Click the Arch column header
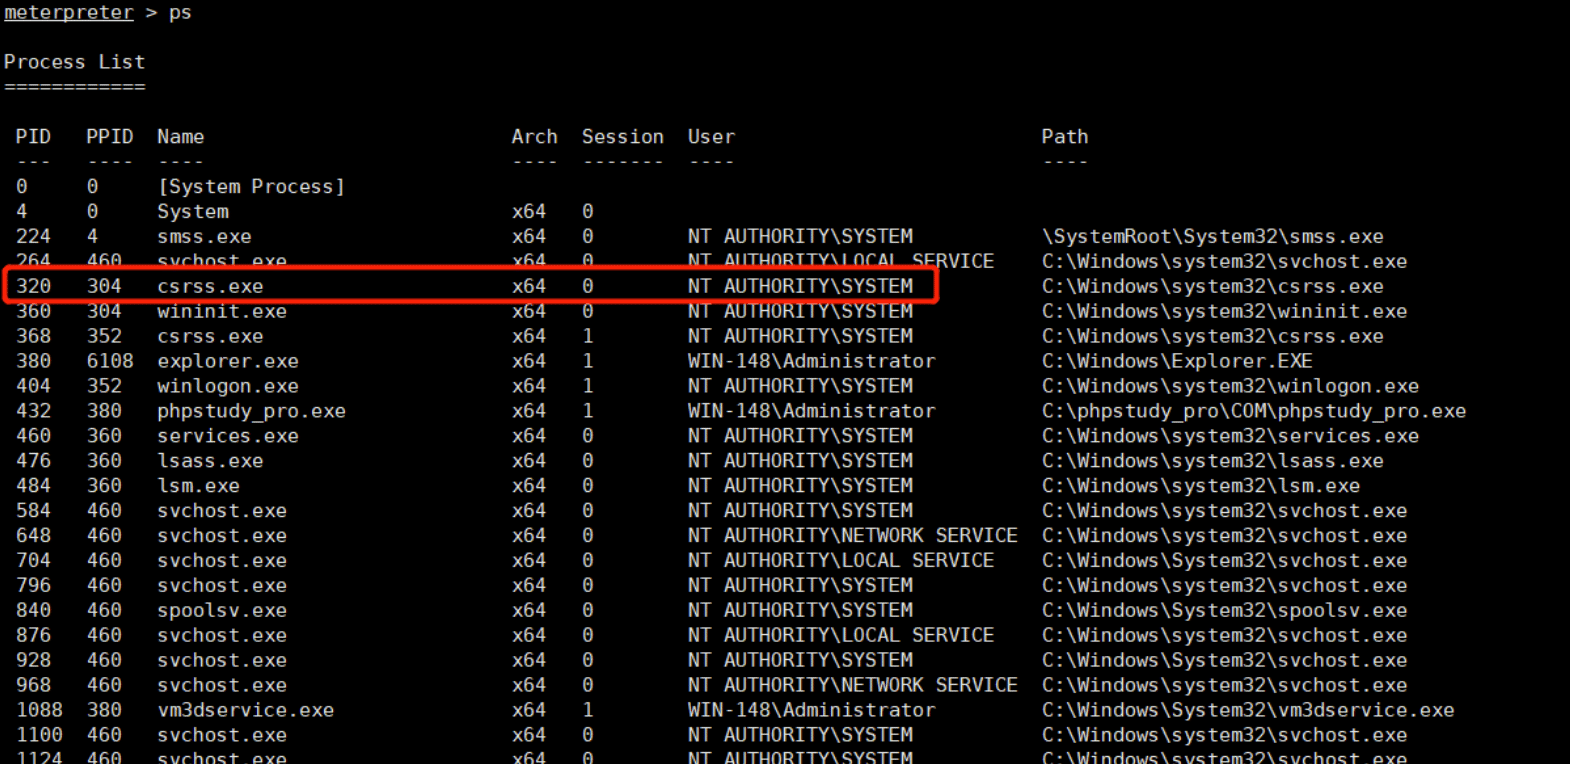This screenshot has width=1570, height=764. pos(534,137)
